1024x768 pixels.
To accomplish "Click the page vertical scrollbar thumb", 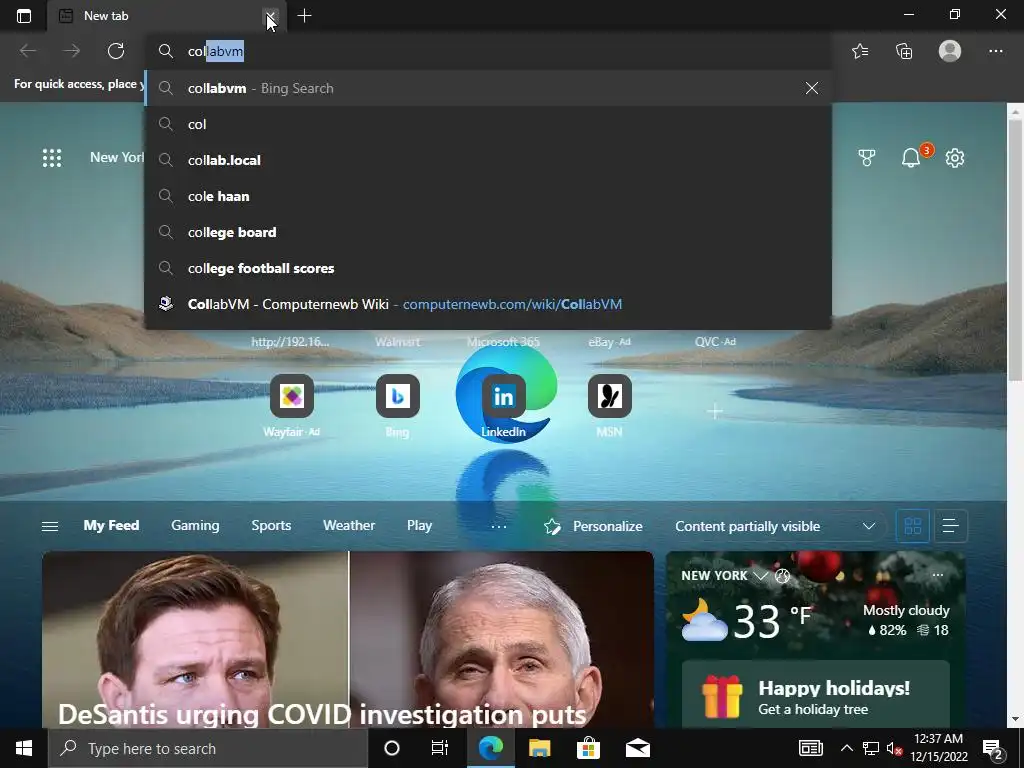I will click(x=1016, y=248).
